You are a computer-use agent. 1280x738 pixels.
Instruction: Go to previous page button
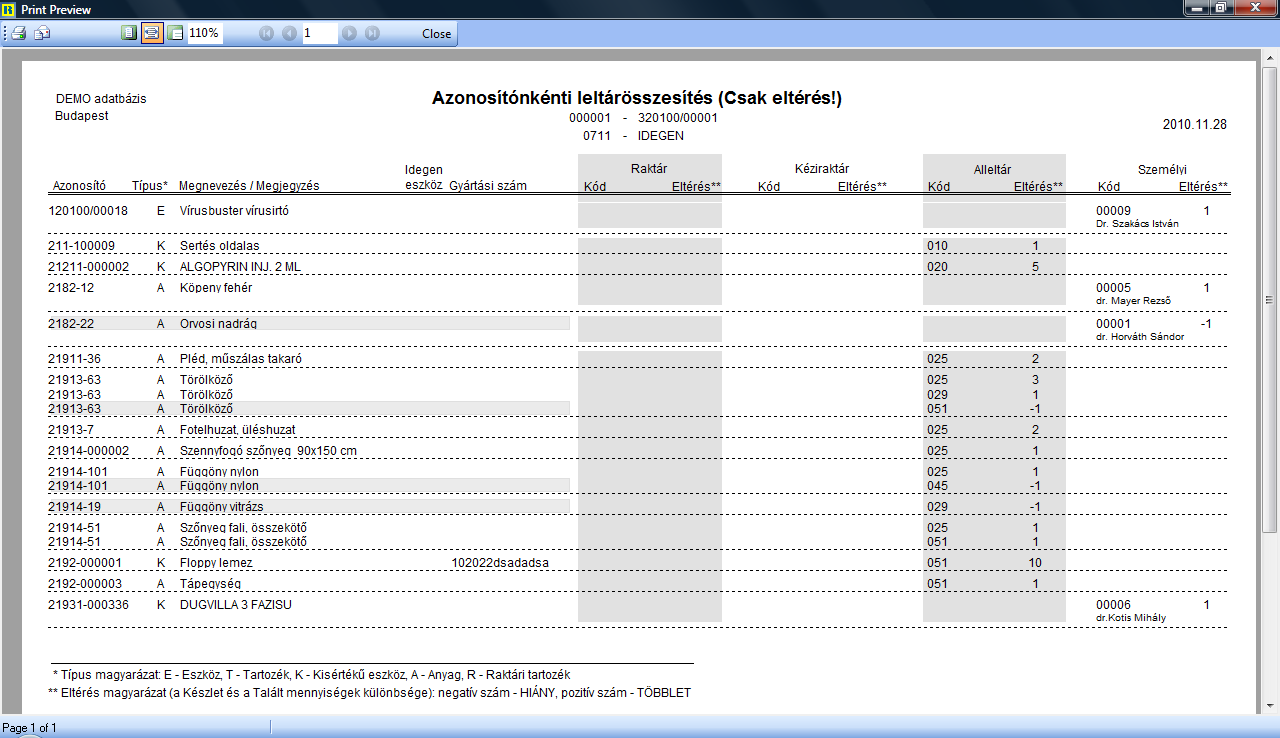(x=289, y=33)
